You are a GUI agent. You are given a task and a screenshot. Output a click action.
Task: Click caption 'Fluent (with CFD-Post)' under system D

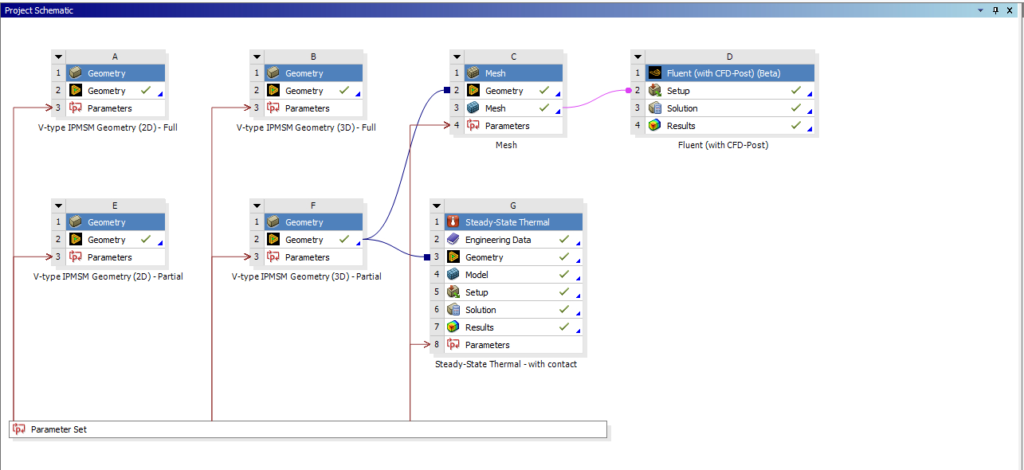coord(723,145)
